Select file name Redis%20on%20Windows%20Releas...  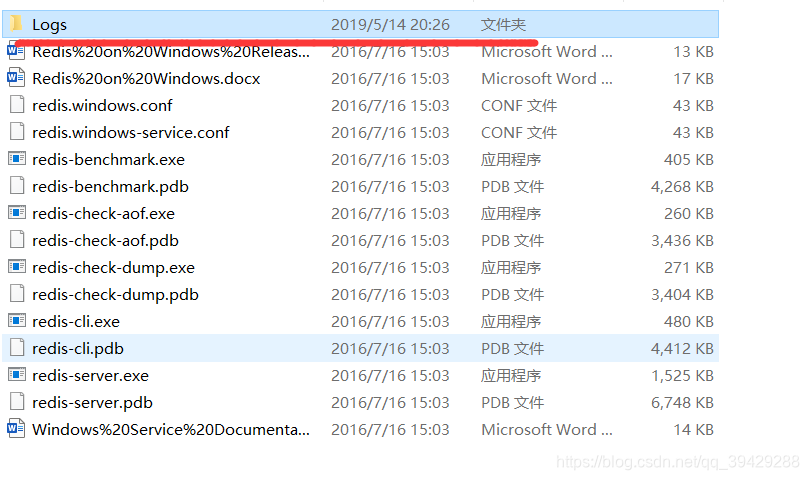(x=171, y=52)
